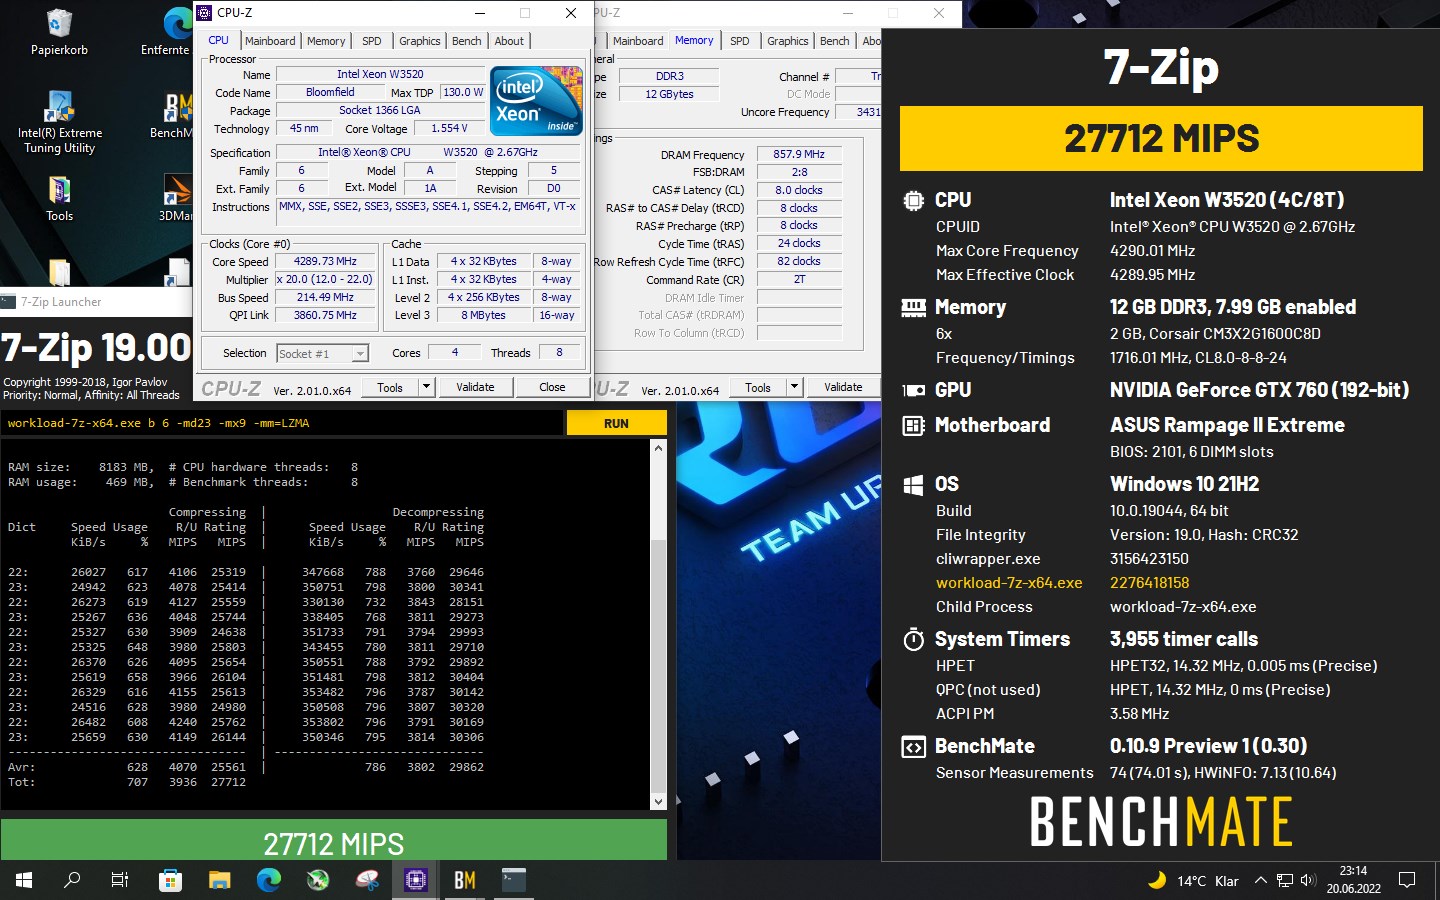Open Socket #1 selection dropdown
This screenshot has width=1440, height=900.
tap(323, 354)
